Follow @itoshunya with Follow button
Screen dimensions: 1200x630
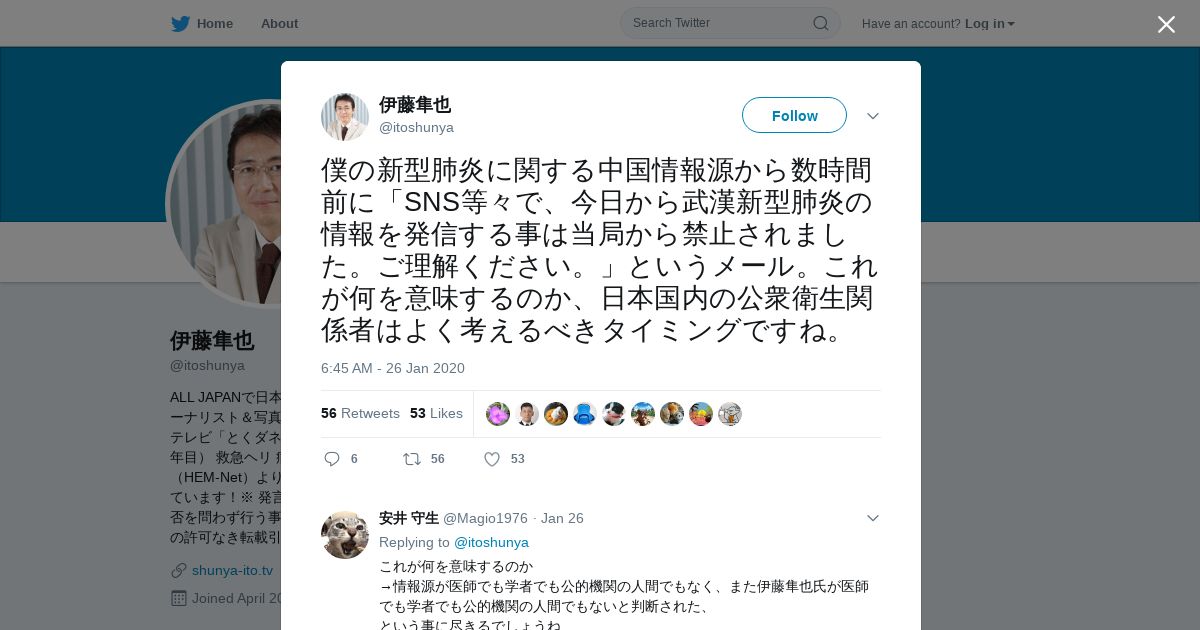[x=794, y=115]
